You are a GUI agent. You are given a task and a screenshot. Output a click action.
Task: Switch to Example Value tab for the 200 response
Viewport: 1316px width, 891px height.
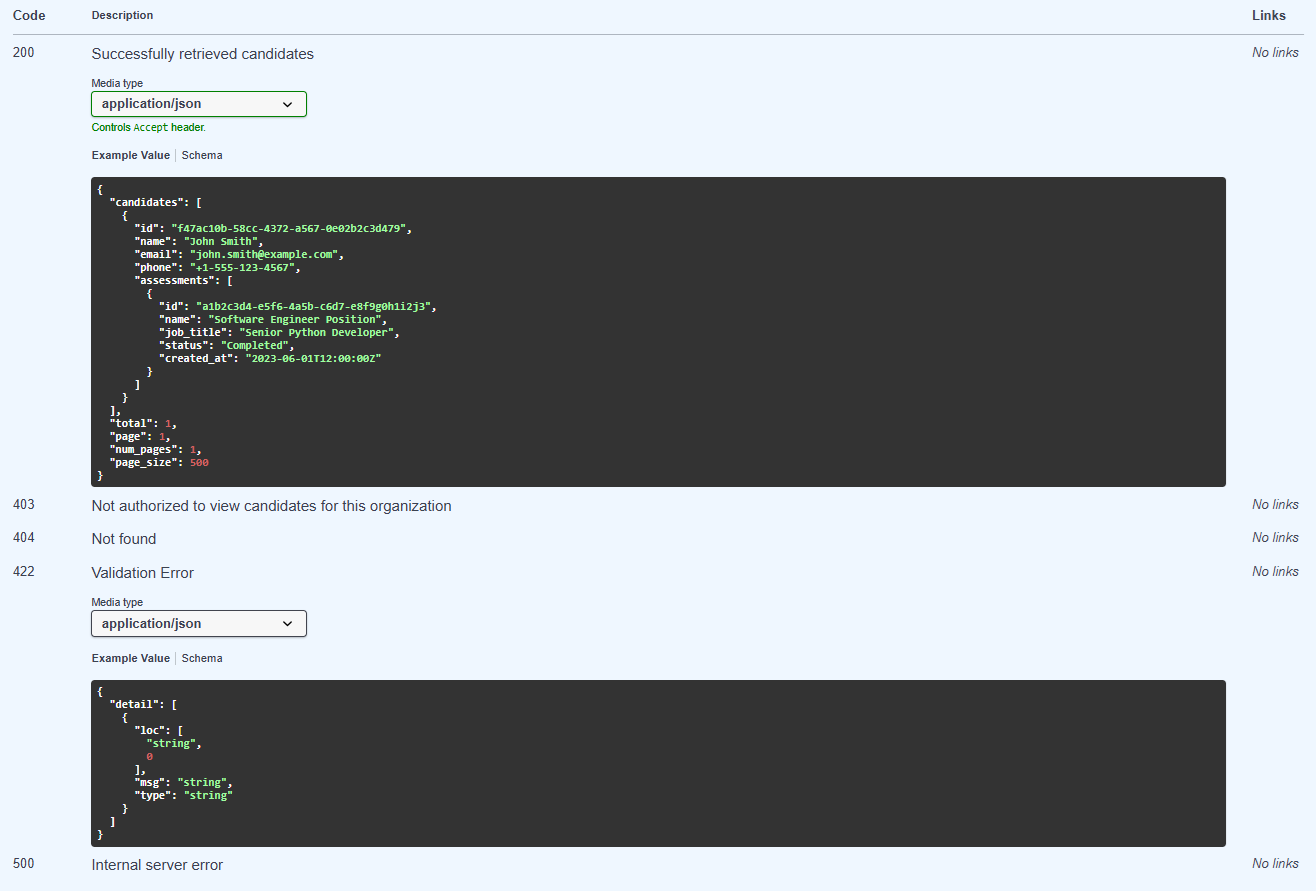coord(130,156)
